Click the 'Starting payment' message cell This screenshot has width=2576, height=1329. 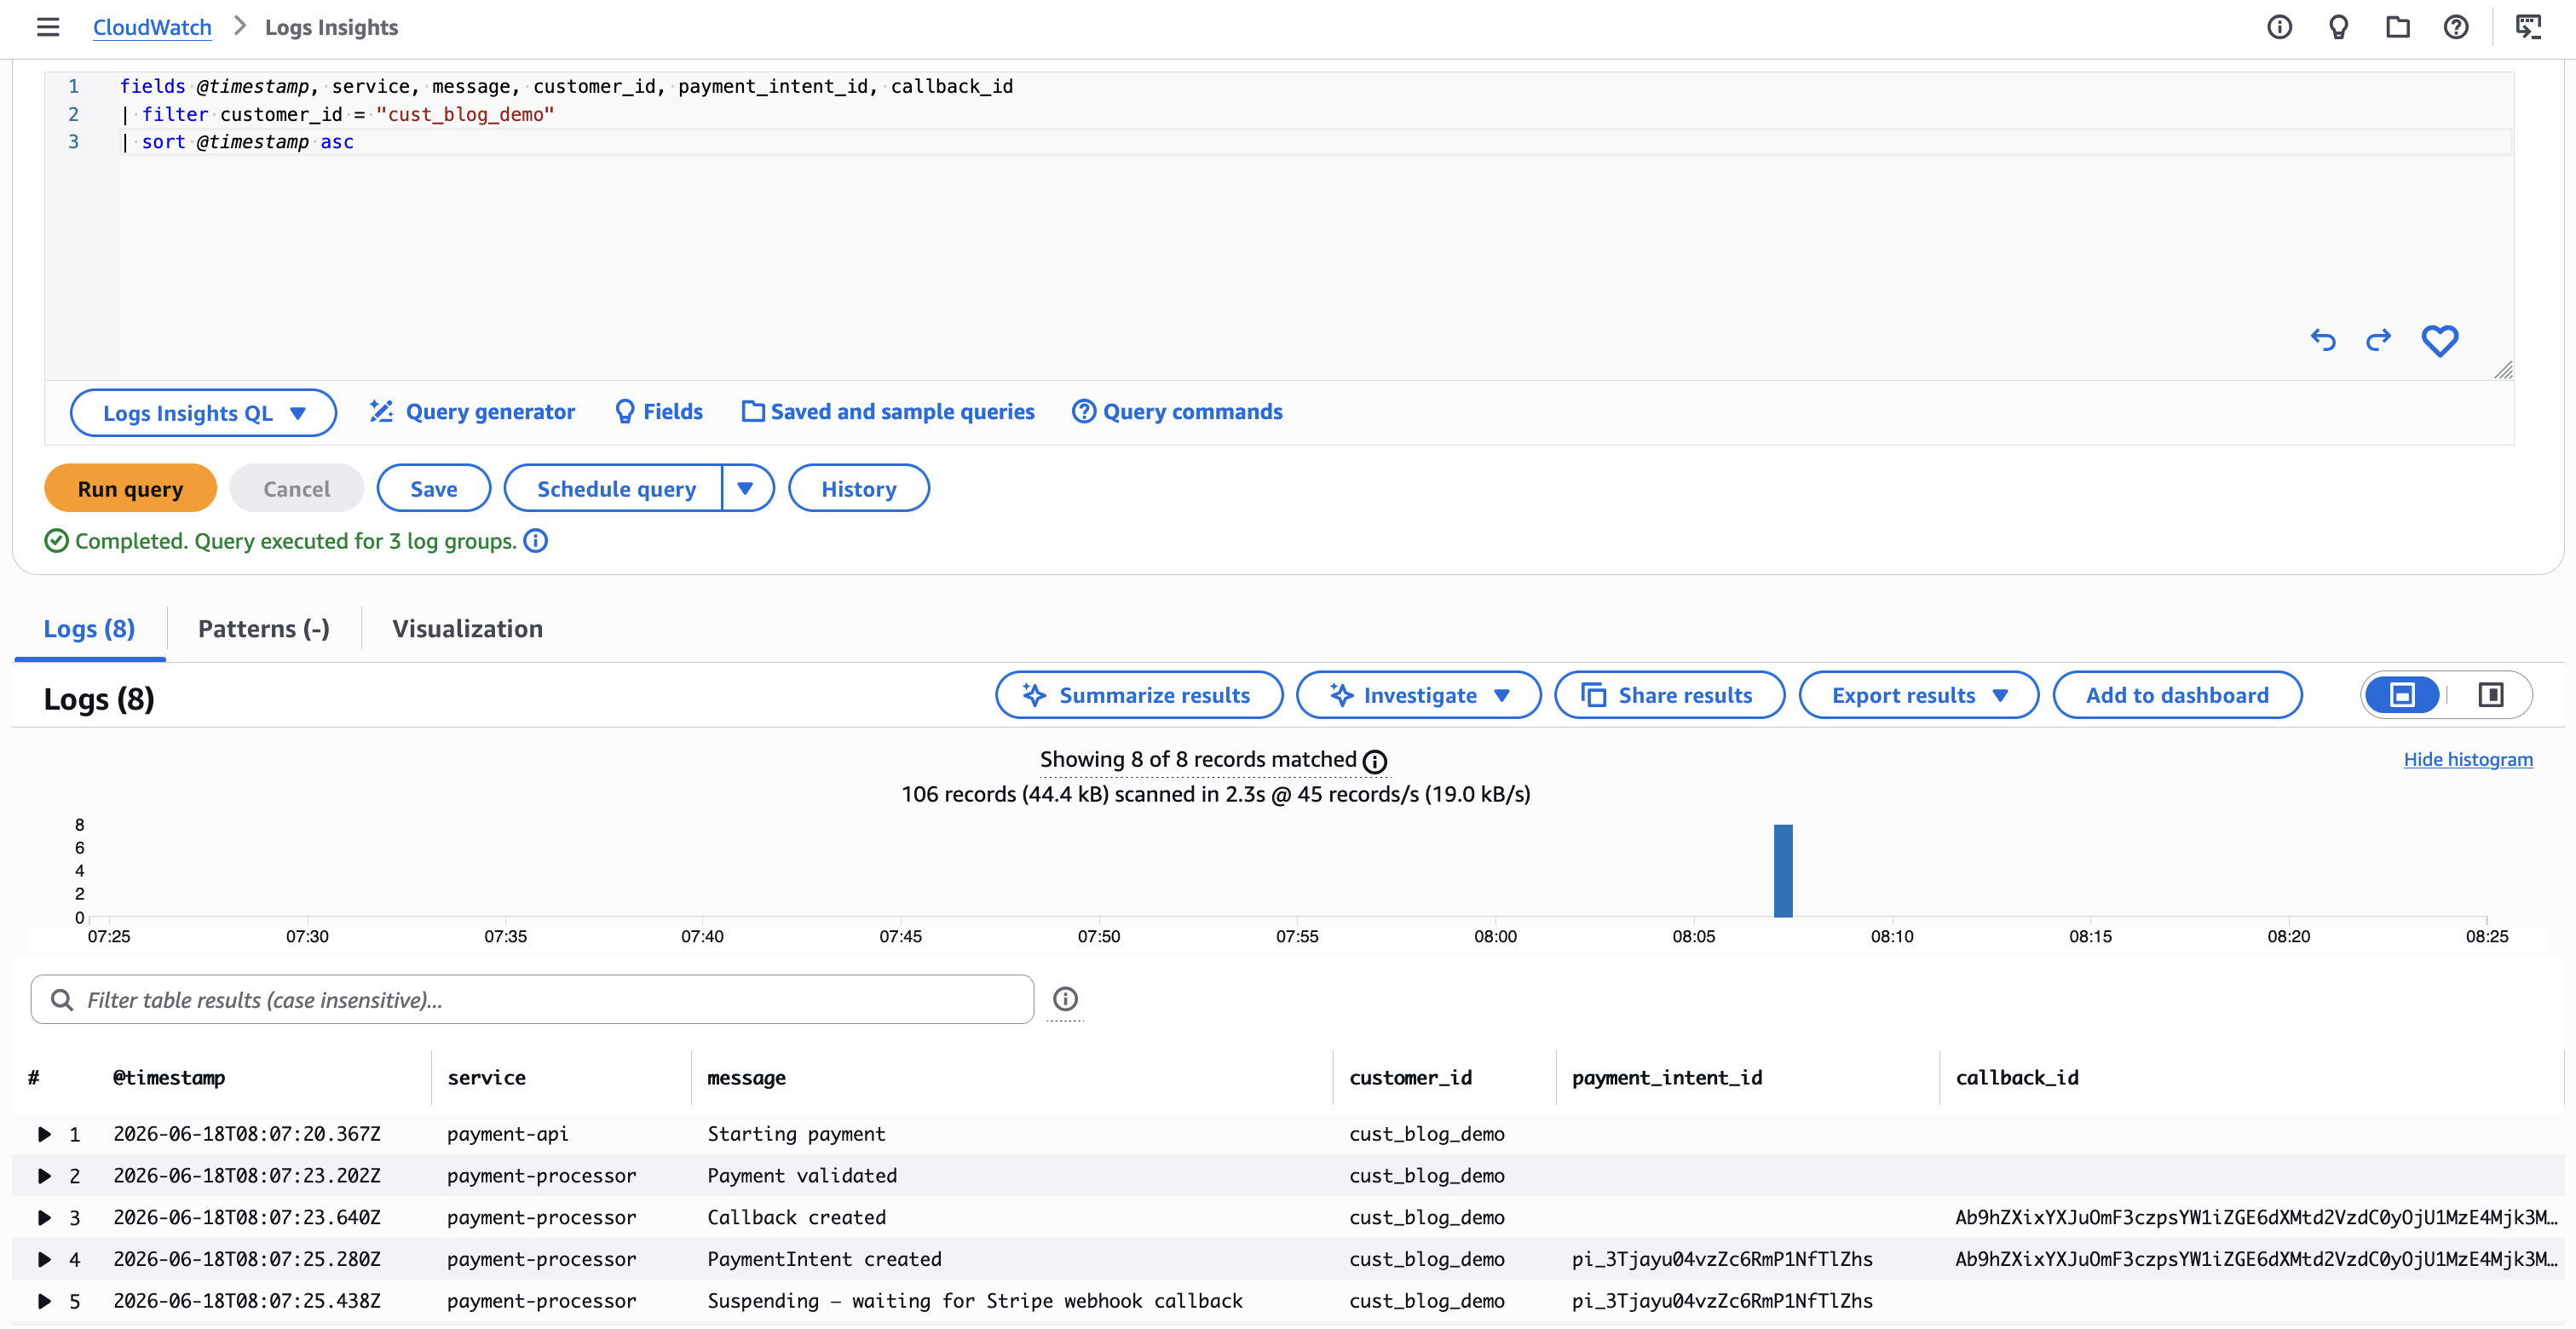click(796, 1134)
